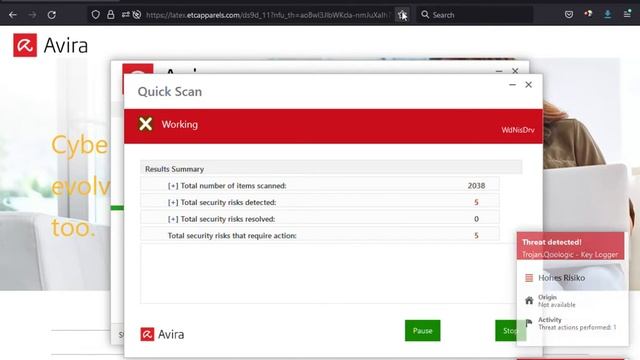This screenshot has width=640, height=360.
Task: Click the green scan progress bar
Action: pyautogui.click(x=118, y=208)
